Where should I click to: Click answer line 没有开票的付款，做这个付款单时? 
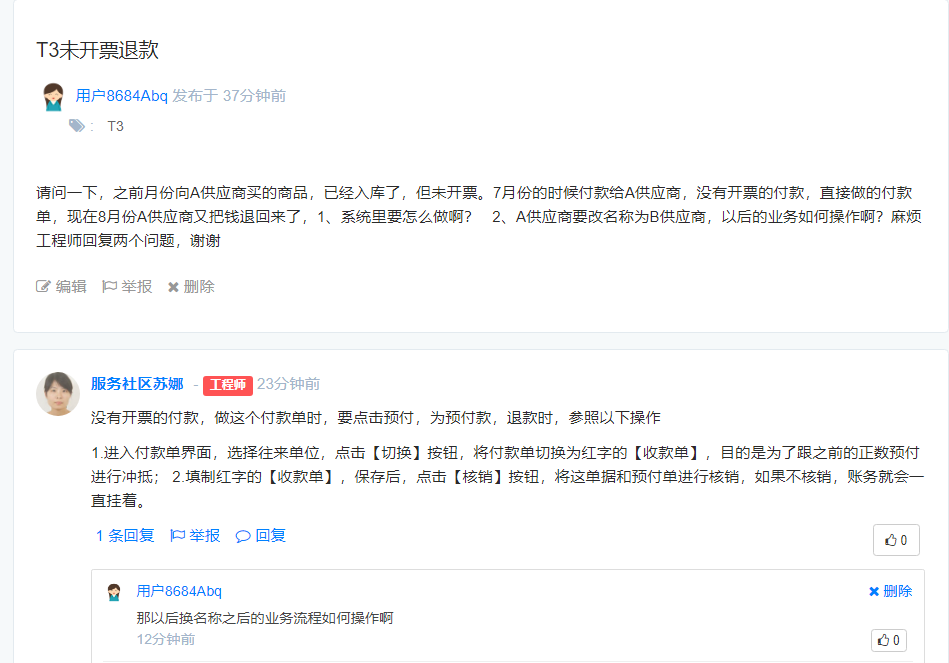pos(206,418)
